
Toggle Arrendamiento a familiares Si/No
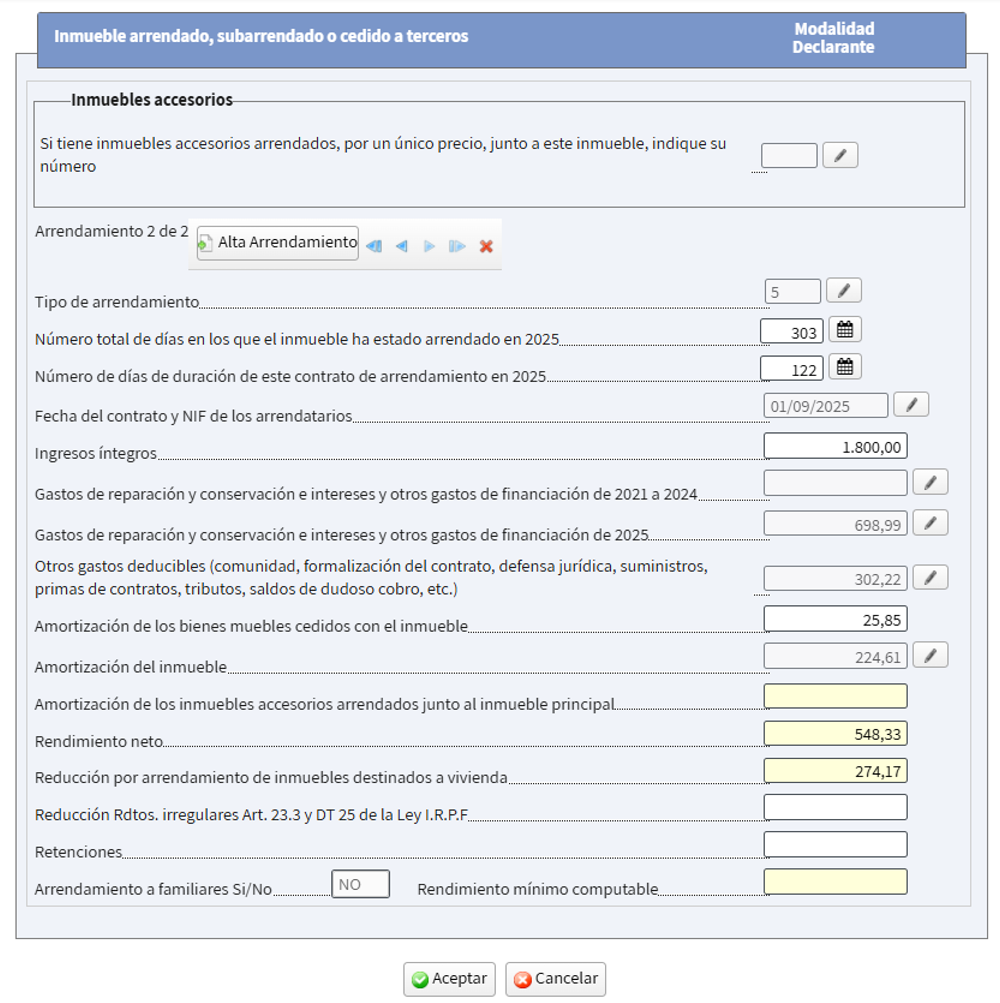point(361,883)
